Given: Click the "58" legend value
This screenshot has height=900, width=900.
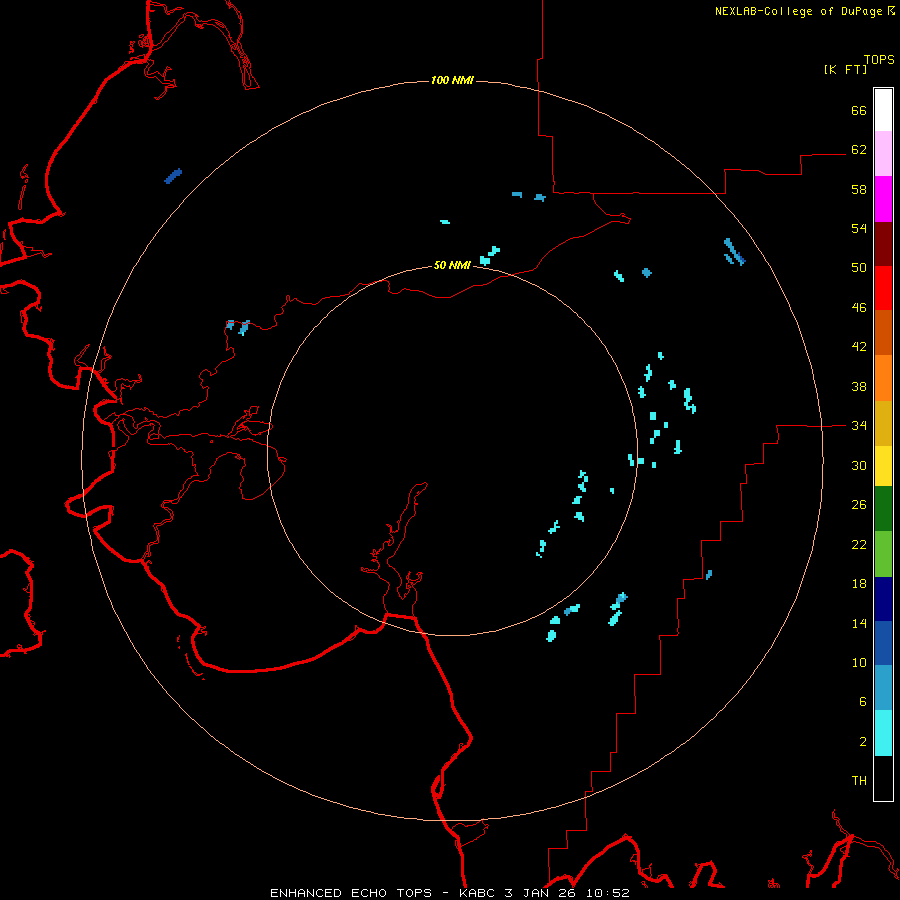Looking at the screenshot, I should point(859,189).
